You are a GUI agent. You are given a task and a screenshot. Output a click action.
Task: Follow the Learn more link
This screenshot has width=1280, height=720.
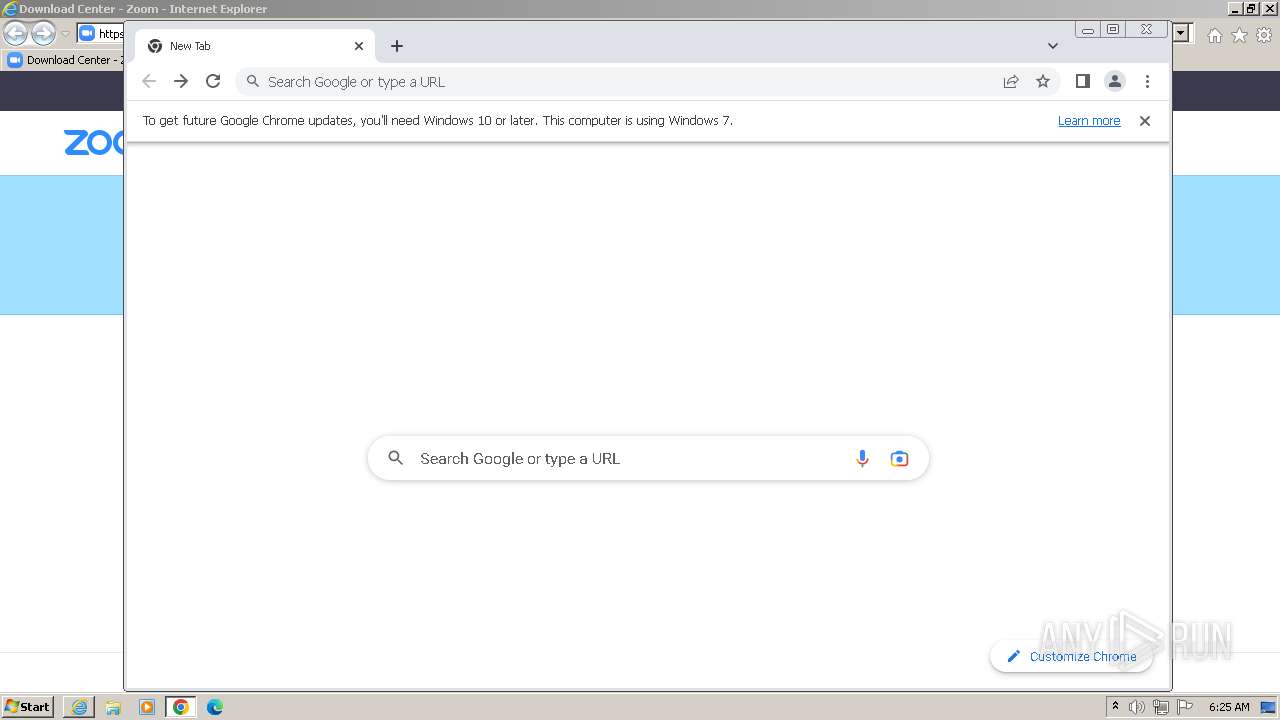[1089, 121]
